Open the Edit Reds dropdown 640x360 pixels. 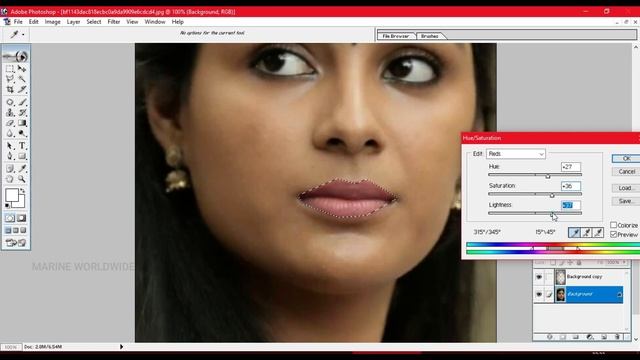coord(516,154)
